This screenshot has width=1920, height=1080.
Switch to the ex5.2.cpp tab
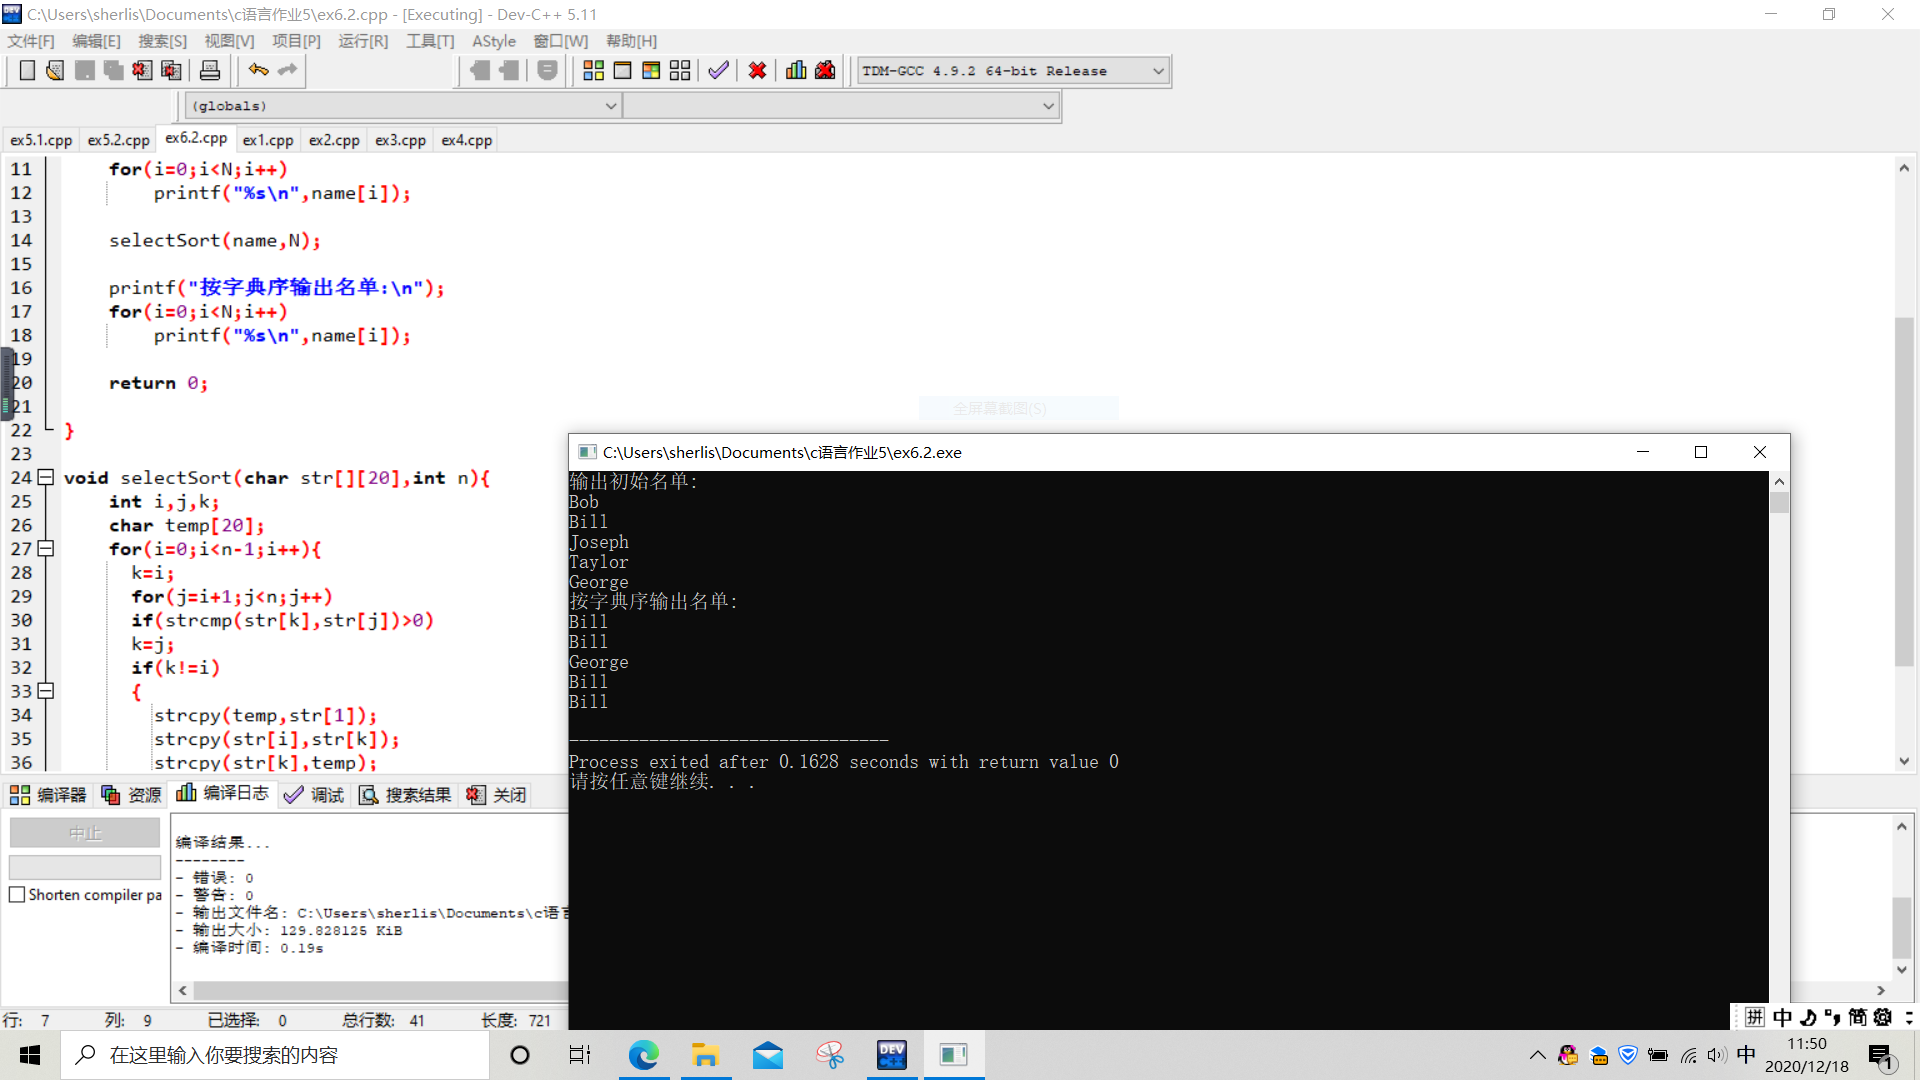[118, 140]
